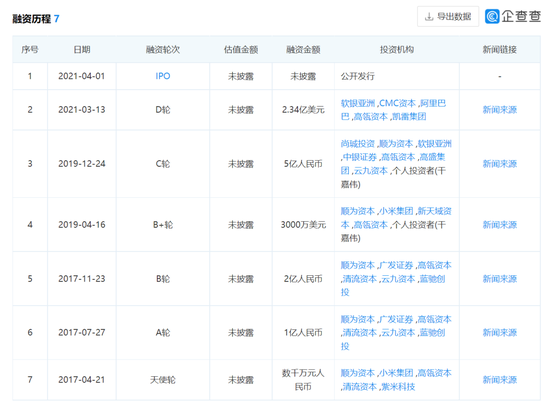Image resolution: width=550 pixels, height=413 pixels.
Task: Select the B+轮 round cell
Action: pos(163,225)
